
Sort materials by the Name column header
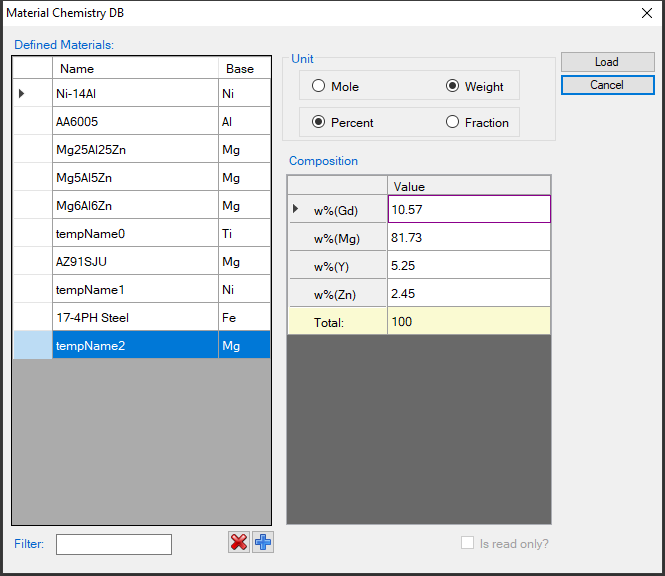click(134, 69)
